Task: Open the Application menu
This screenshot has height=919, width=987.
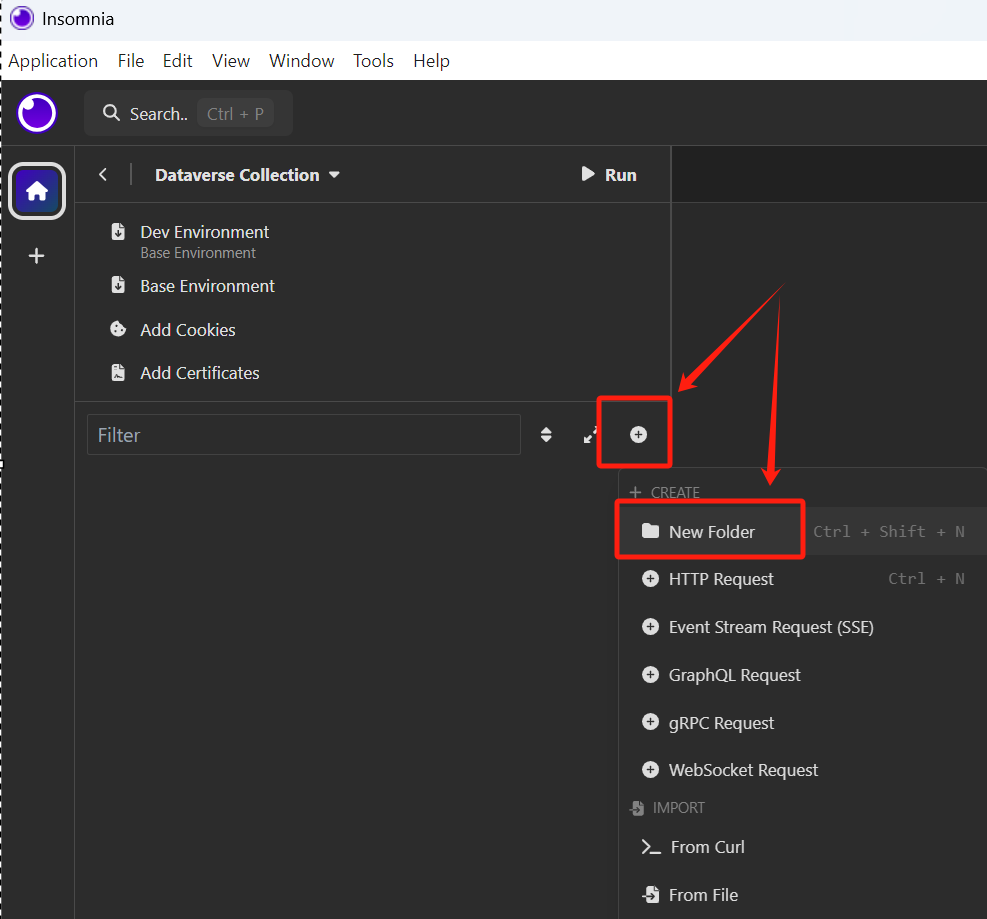Action: pos(53,61)
